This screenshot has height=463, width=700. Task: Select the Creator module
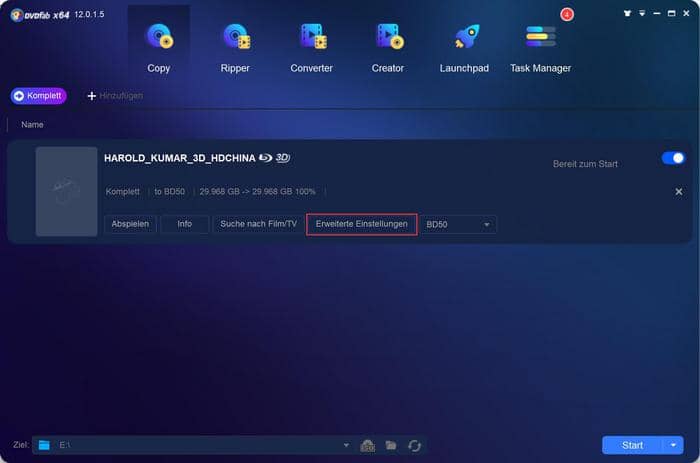coord(388,48)
